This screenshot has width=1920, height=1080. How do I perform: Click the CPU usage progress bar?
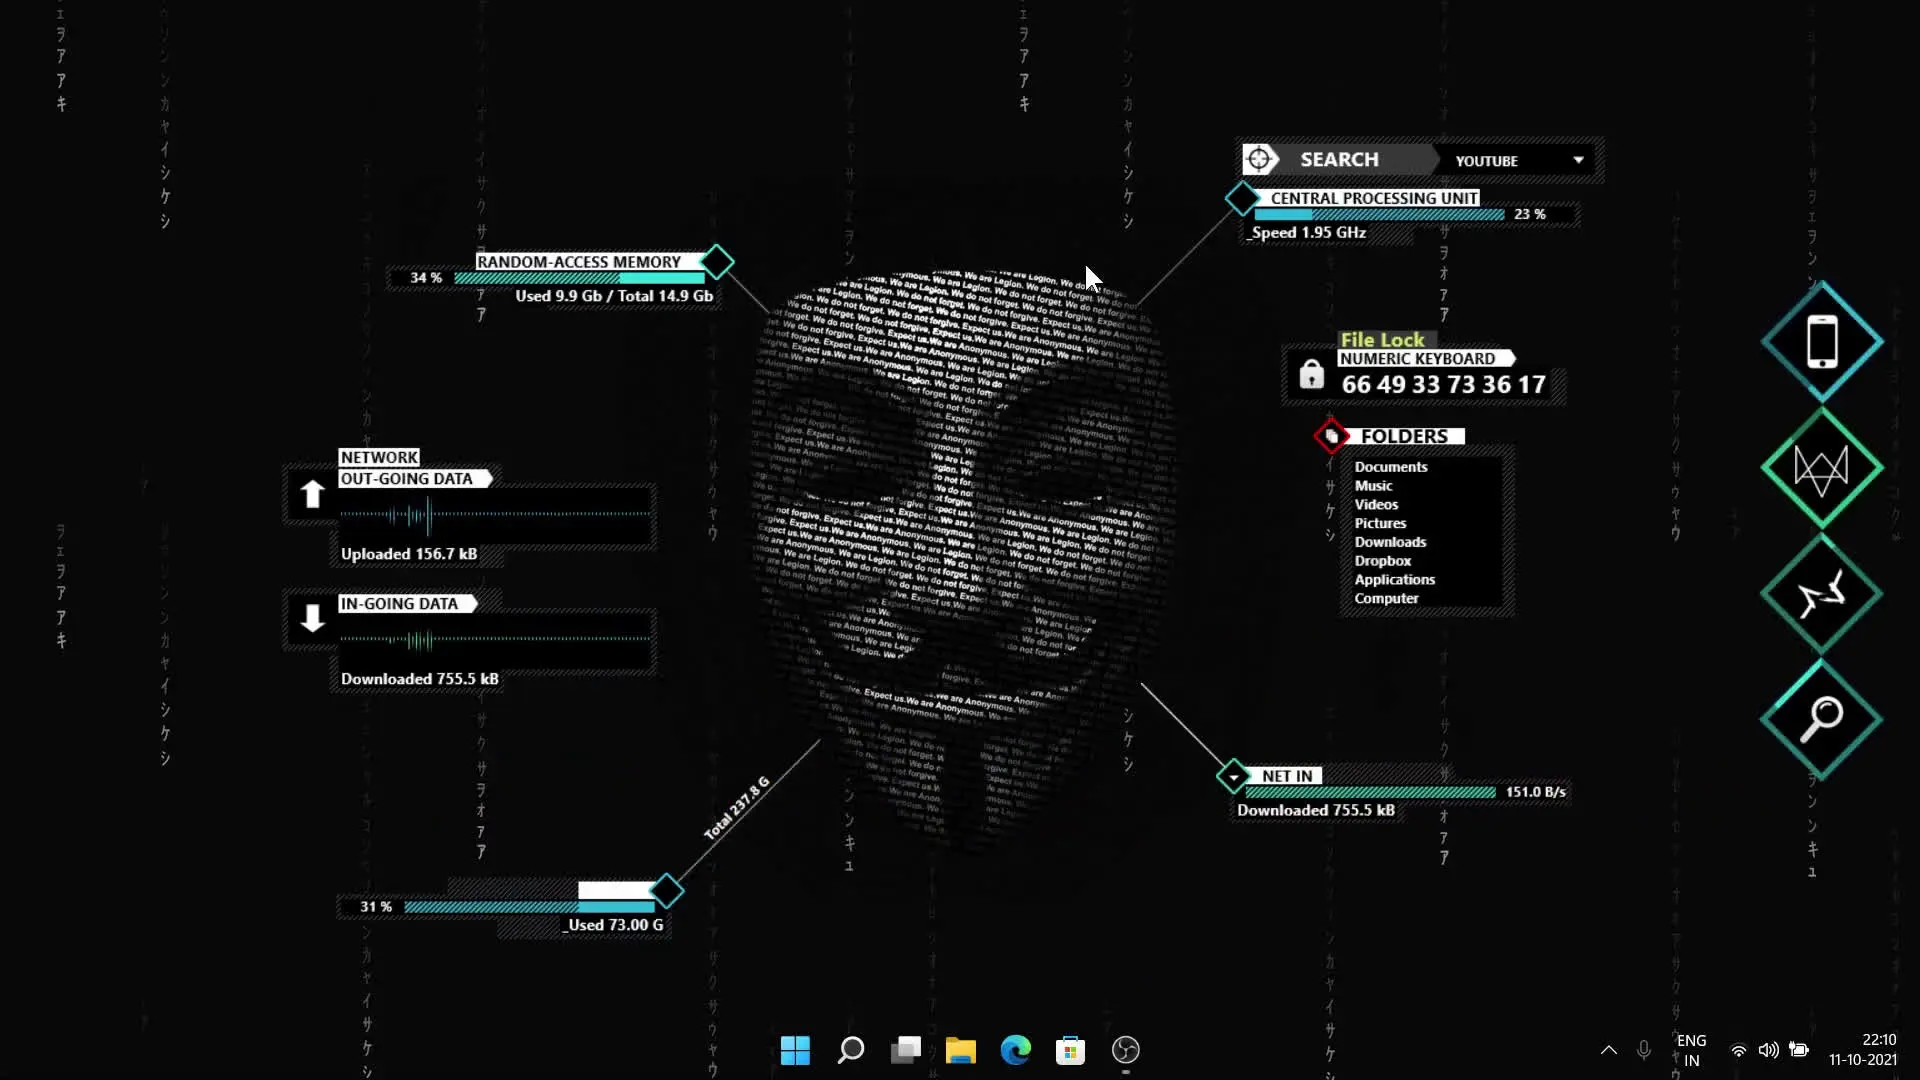[x=1379, y=215]
